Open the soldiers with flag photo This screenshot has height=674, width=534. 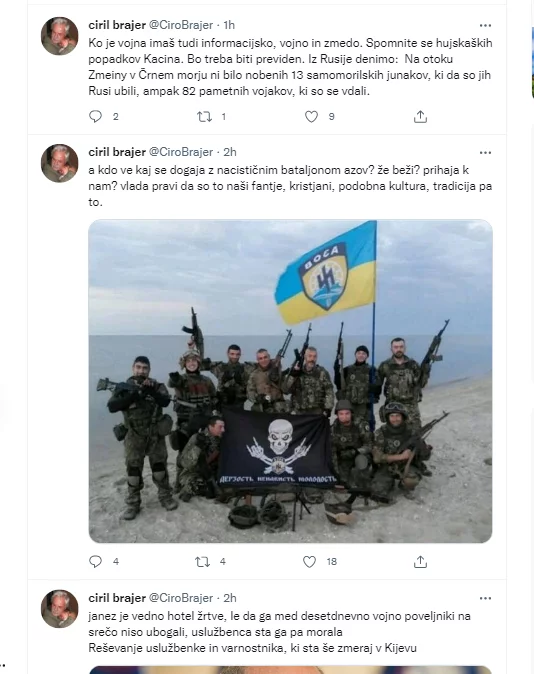pos(290,381)
